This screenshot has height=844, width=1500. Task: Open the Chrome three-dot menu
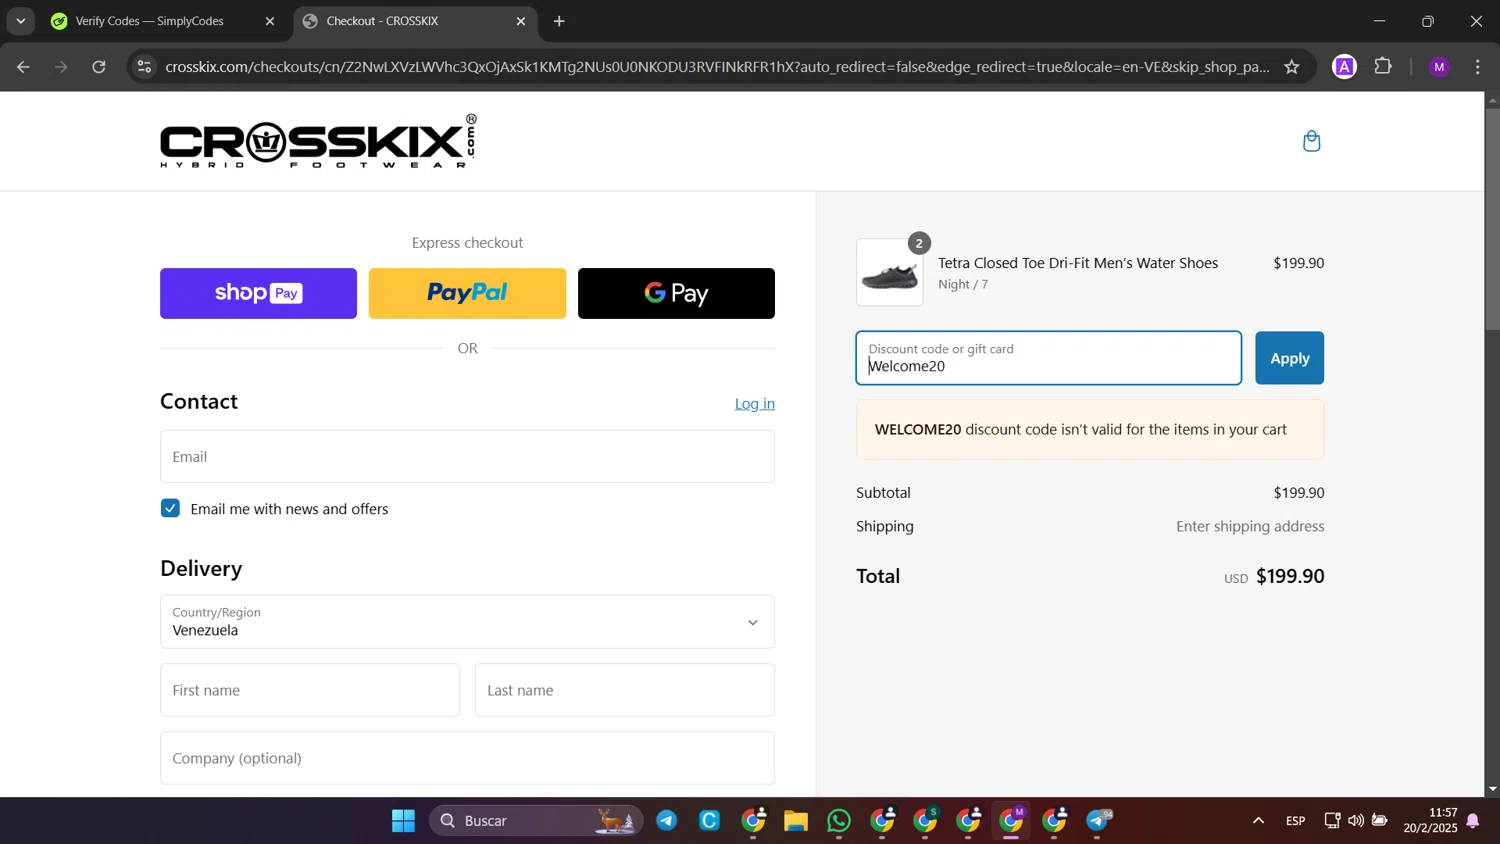click(1478, 67)
